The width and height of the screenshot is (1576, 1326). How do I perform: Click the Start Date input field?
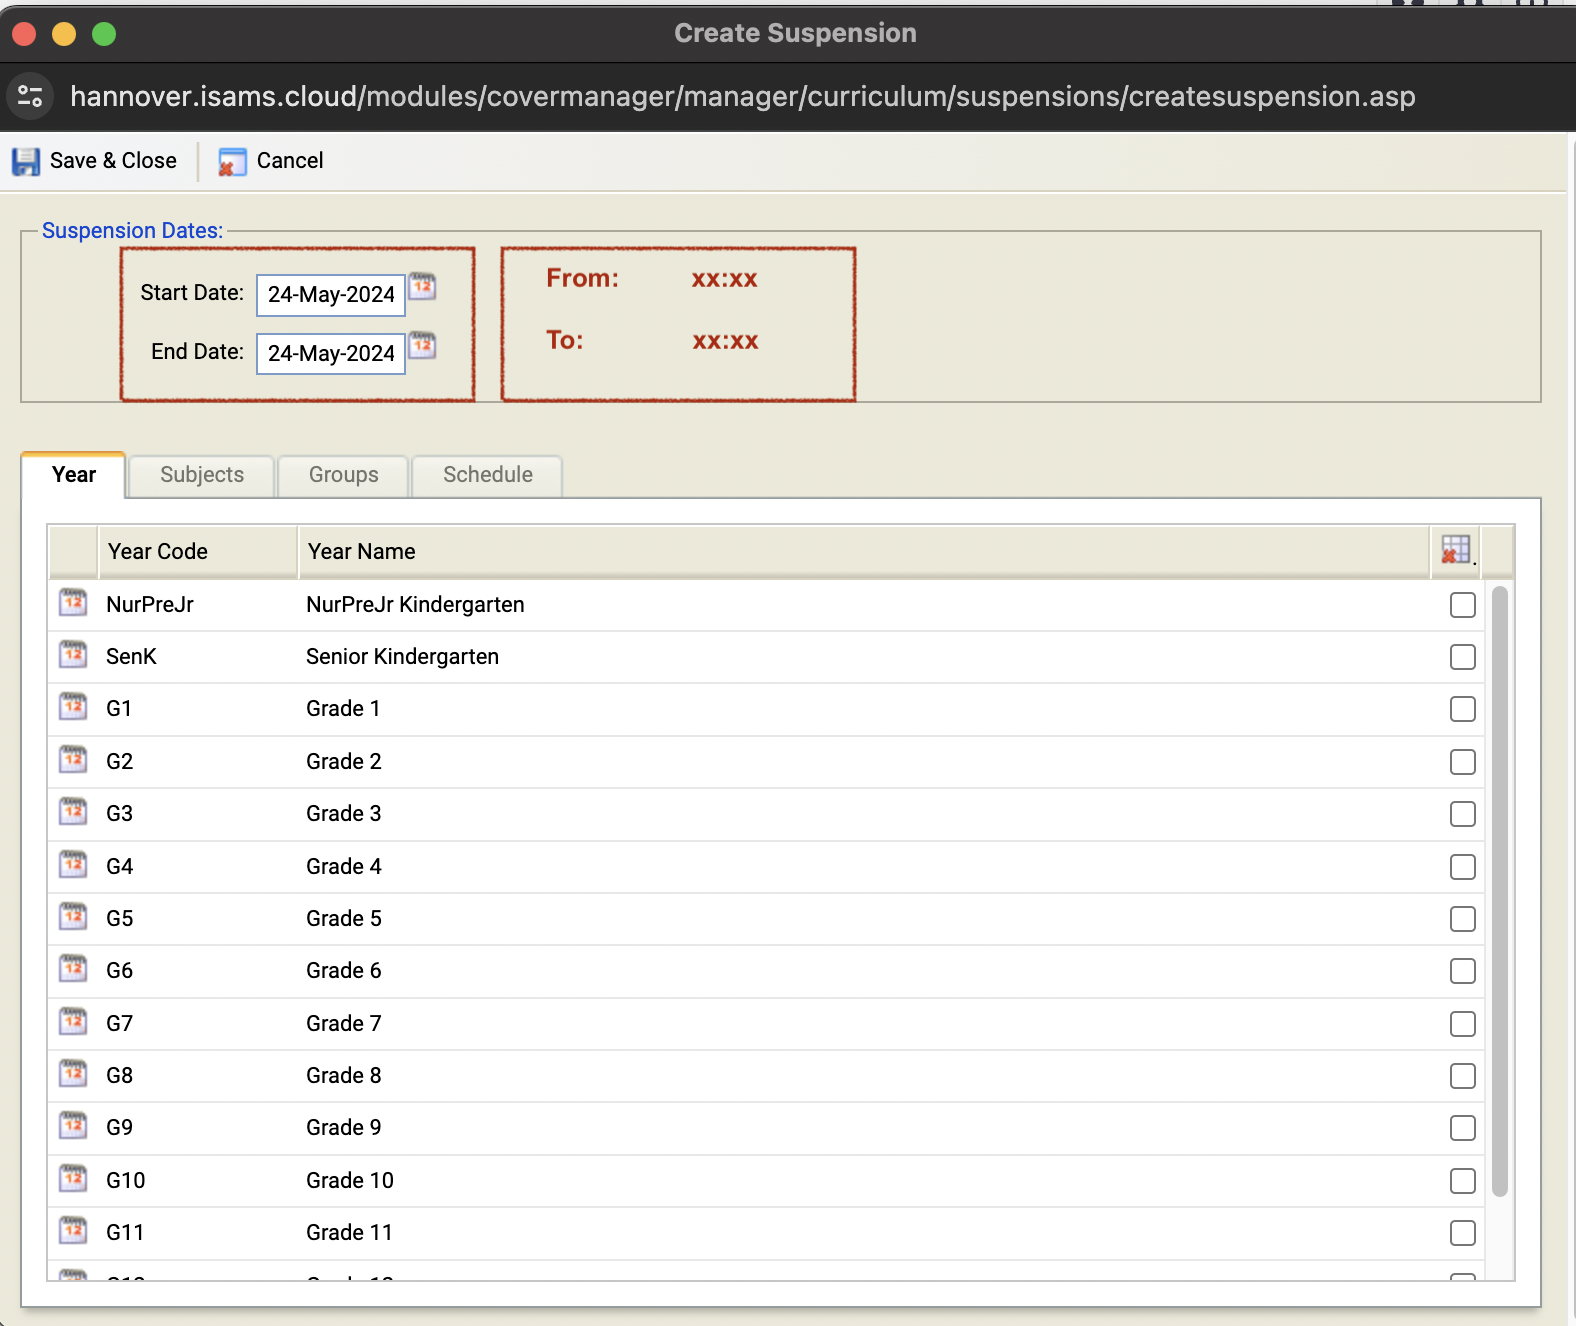pos(331,295)
